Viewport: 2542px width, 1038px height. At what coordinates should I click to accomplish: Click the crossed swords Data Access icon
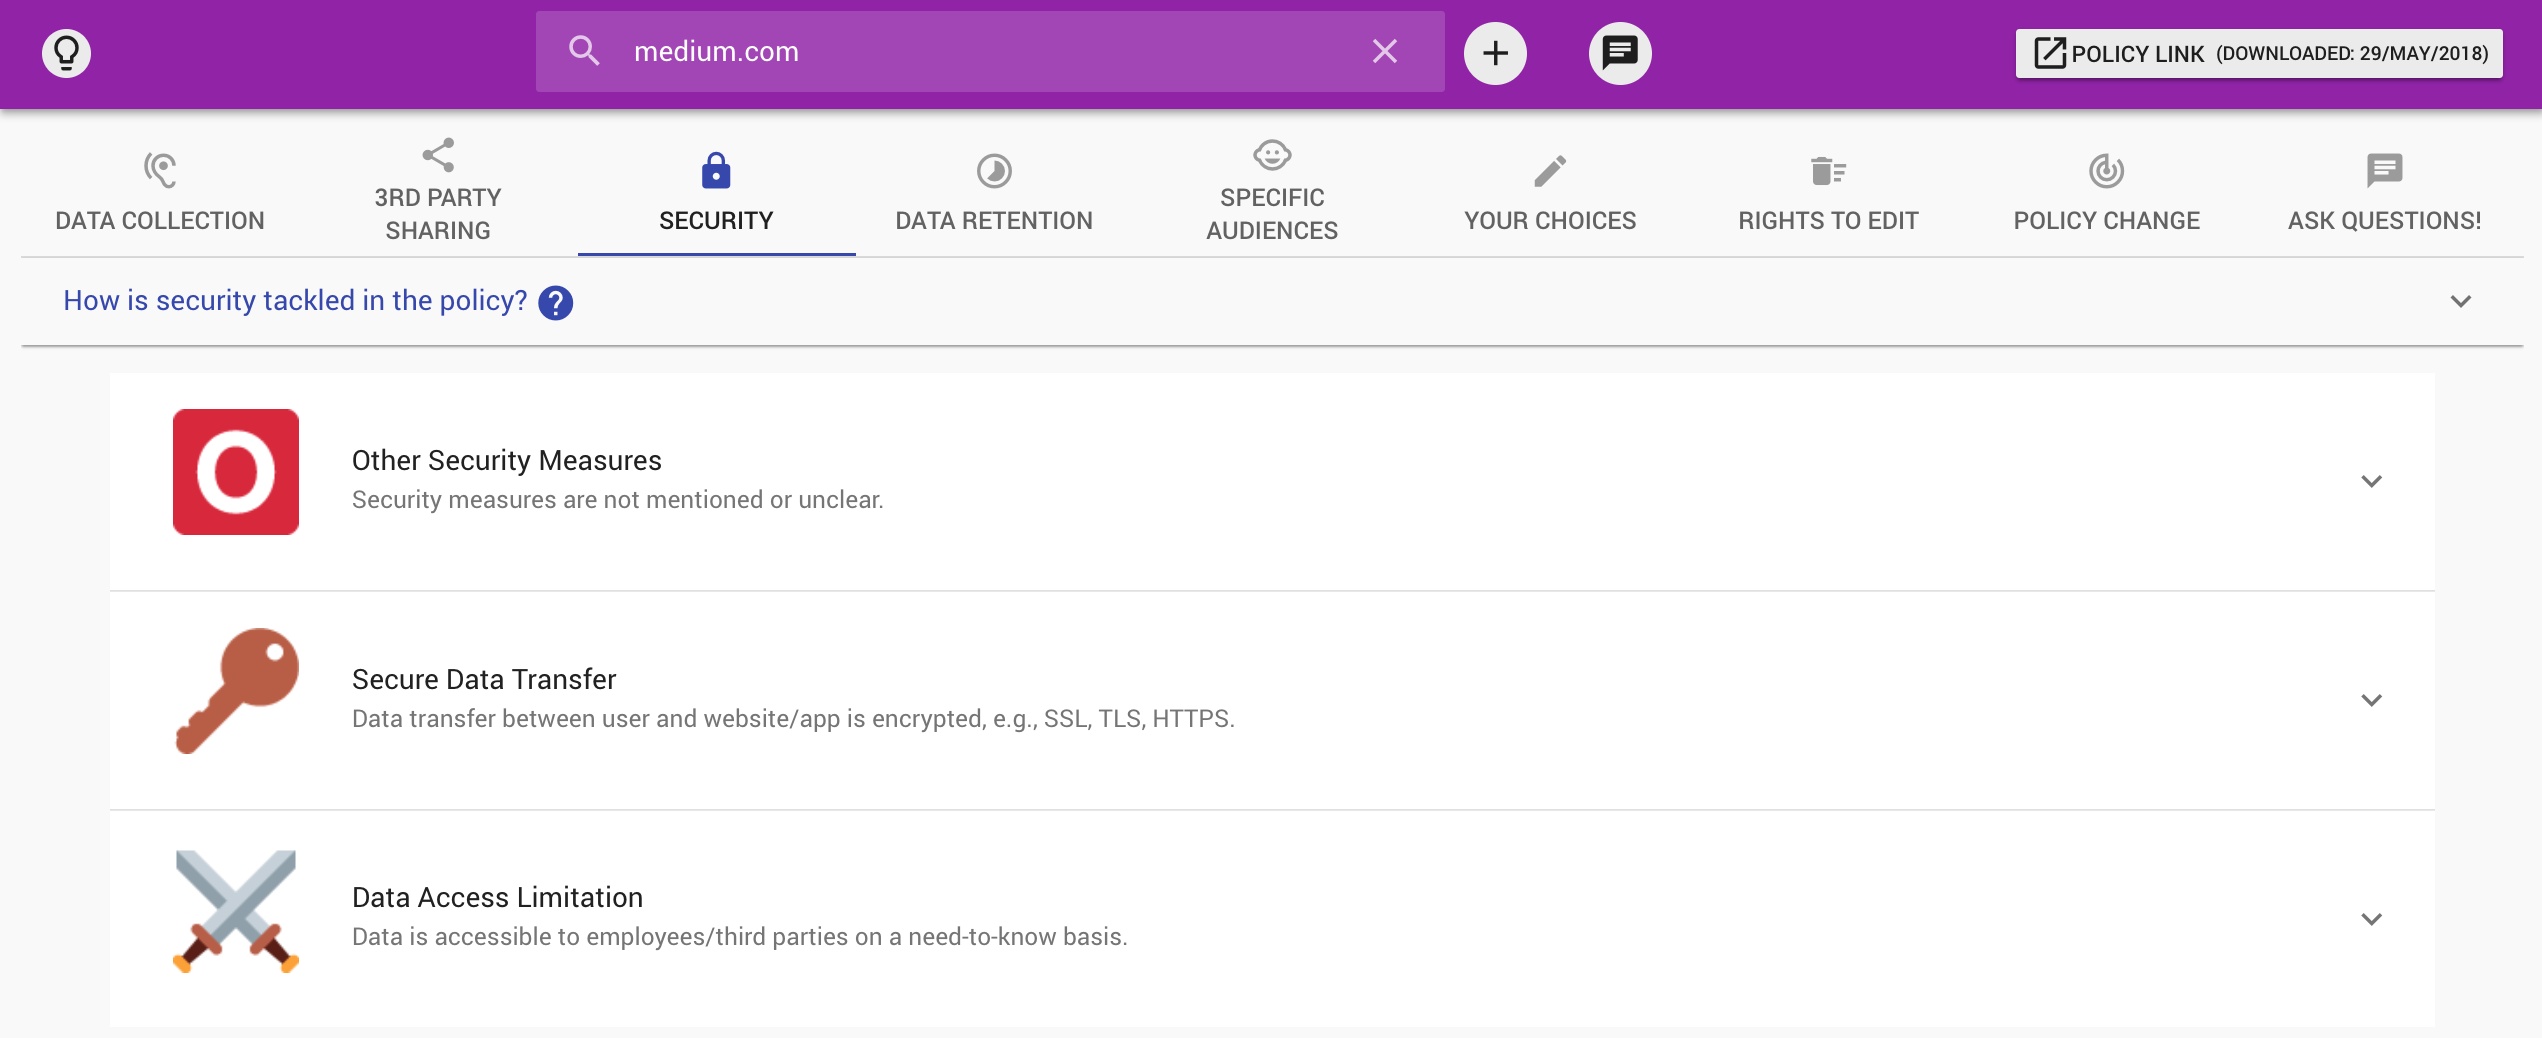pos(236,910)
